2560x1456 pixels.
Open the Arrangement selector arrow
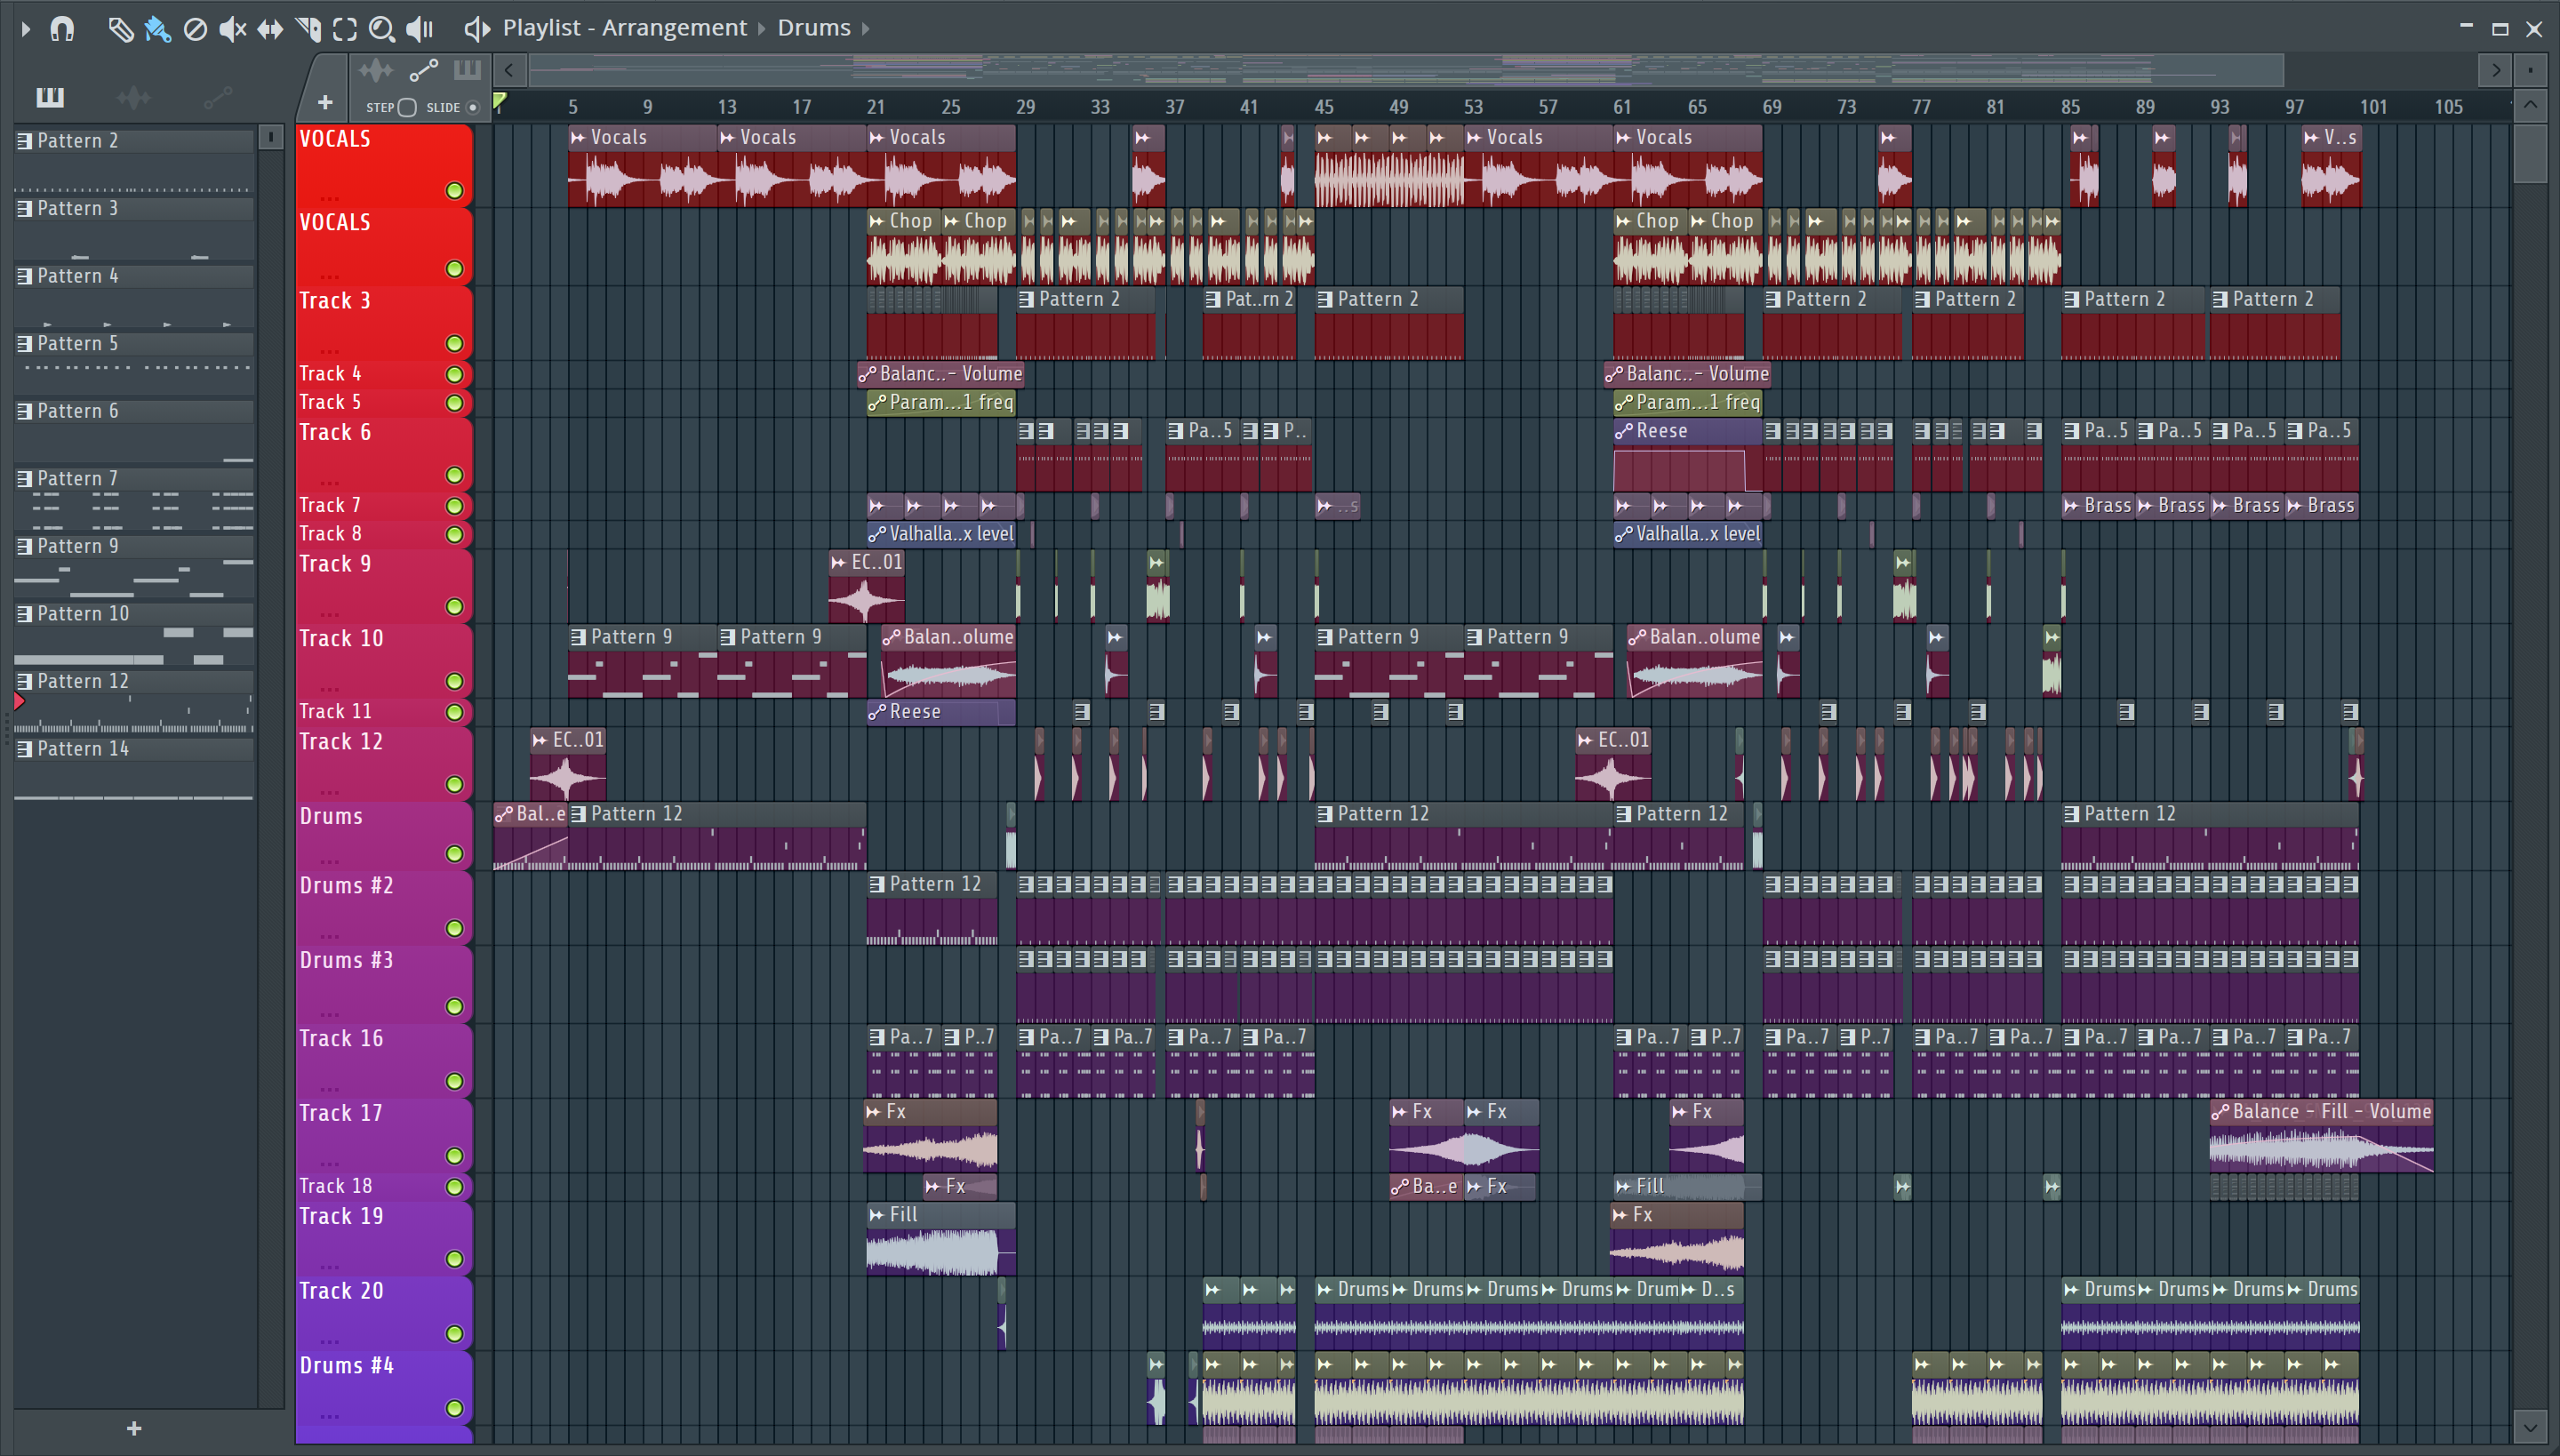(x=761, y=28)
